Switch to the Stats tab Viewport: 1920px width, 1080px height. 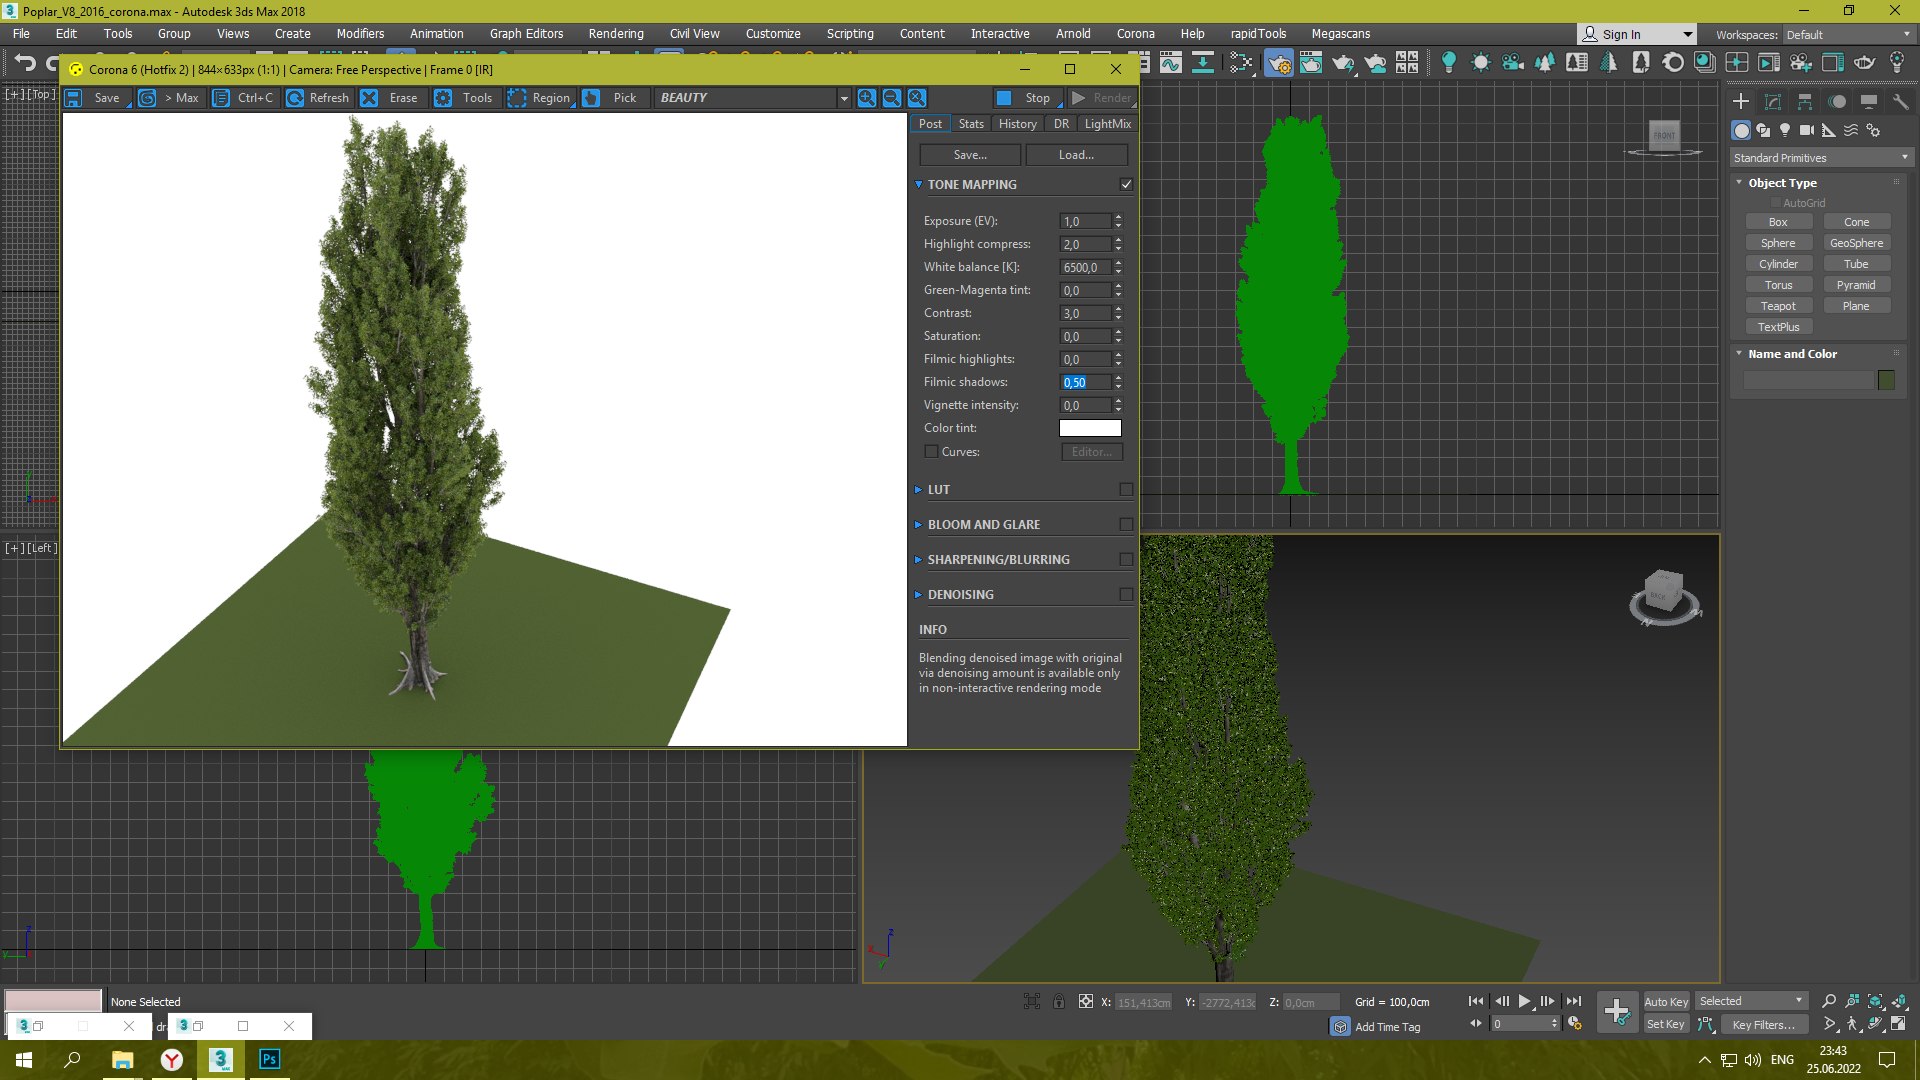point(971,124)
